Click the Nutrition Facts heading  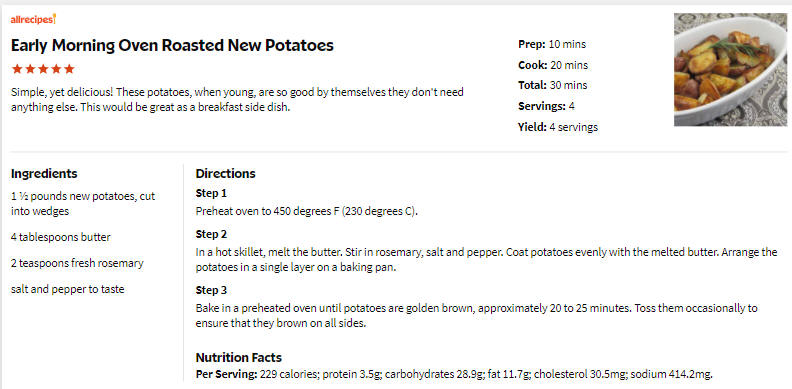tap(238, 358)
